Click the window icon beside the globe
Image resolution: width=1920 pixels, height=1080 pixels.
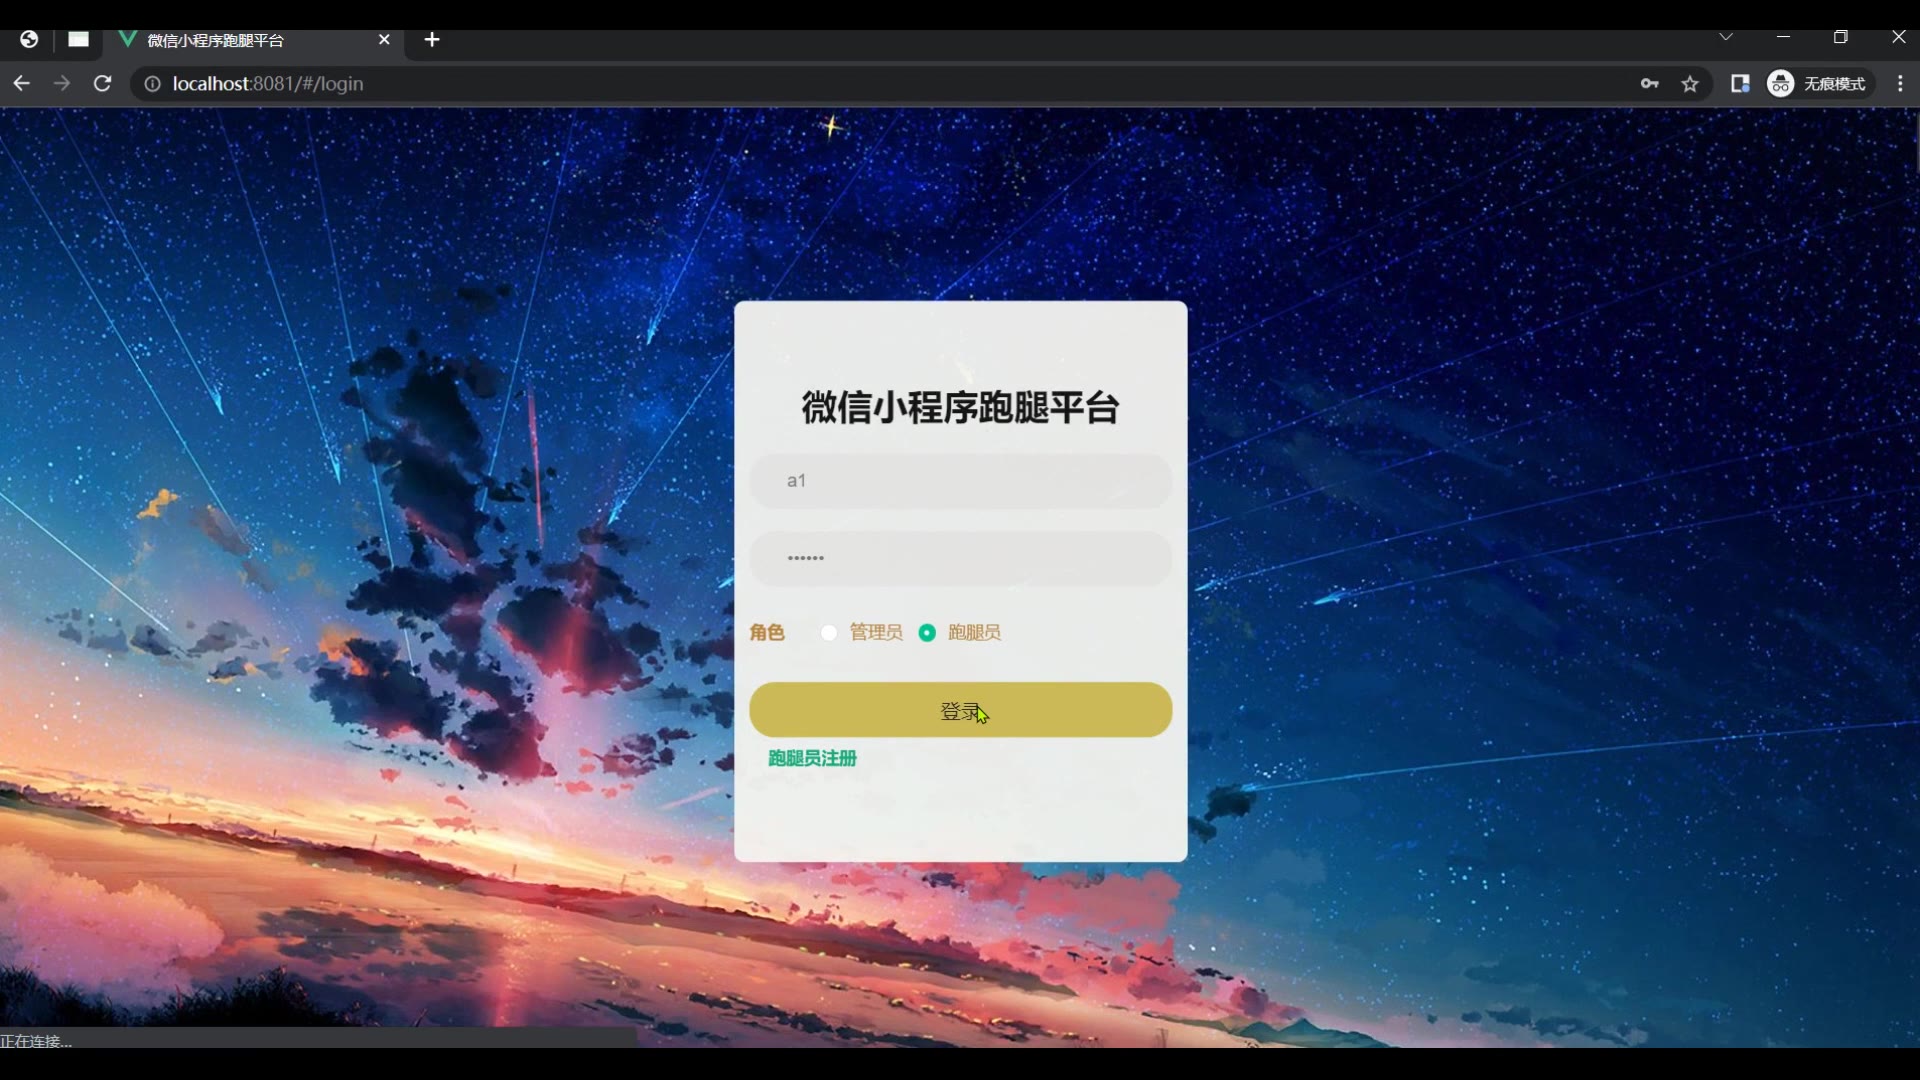point(78,40)
